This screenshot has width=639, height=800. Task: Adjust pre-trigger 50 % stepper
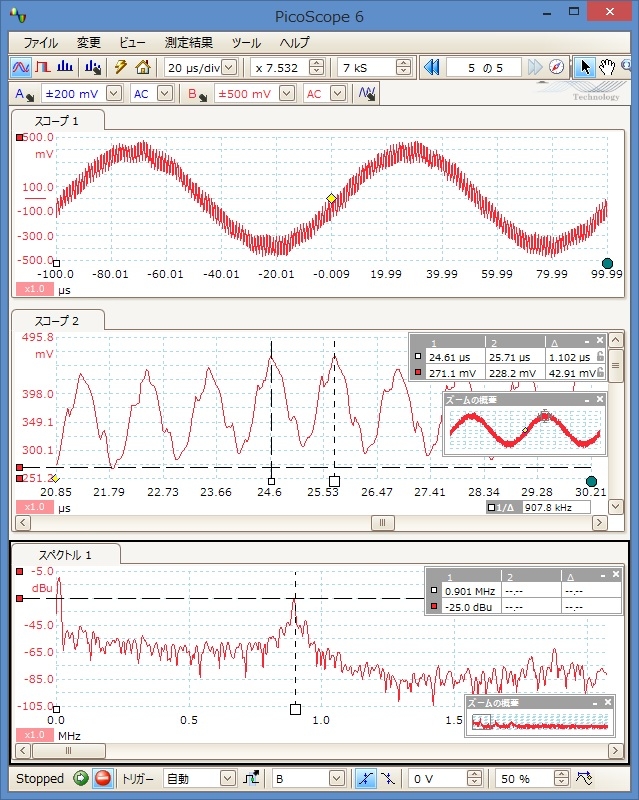(561, 779)
